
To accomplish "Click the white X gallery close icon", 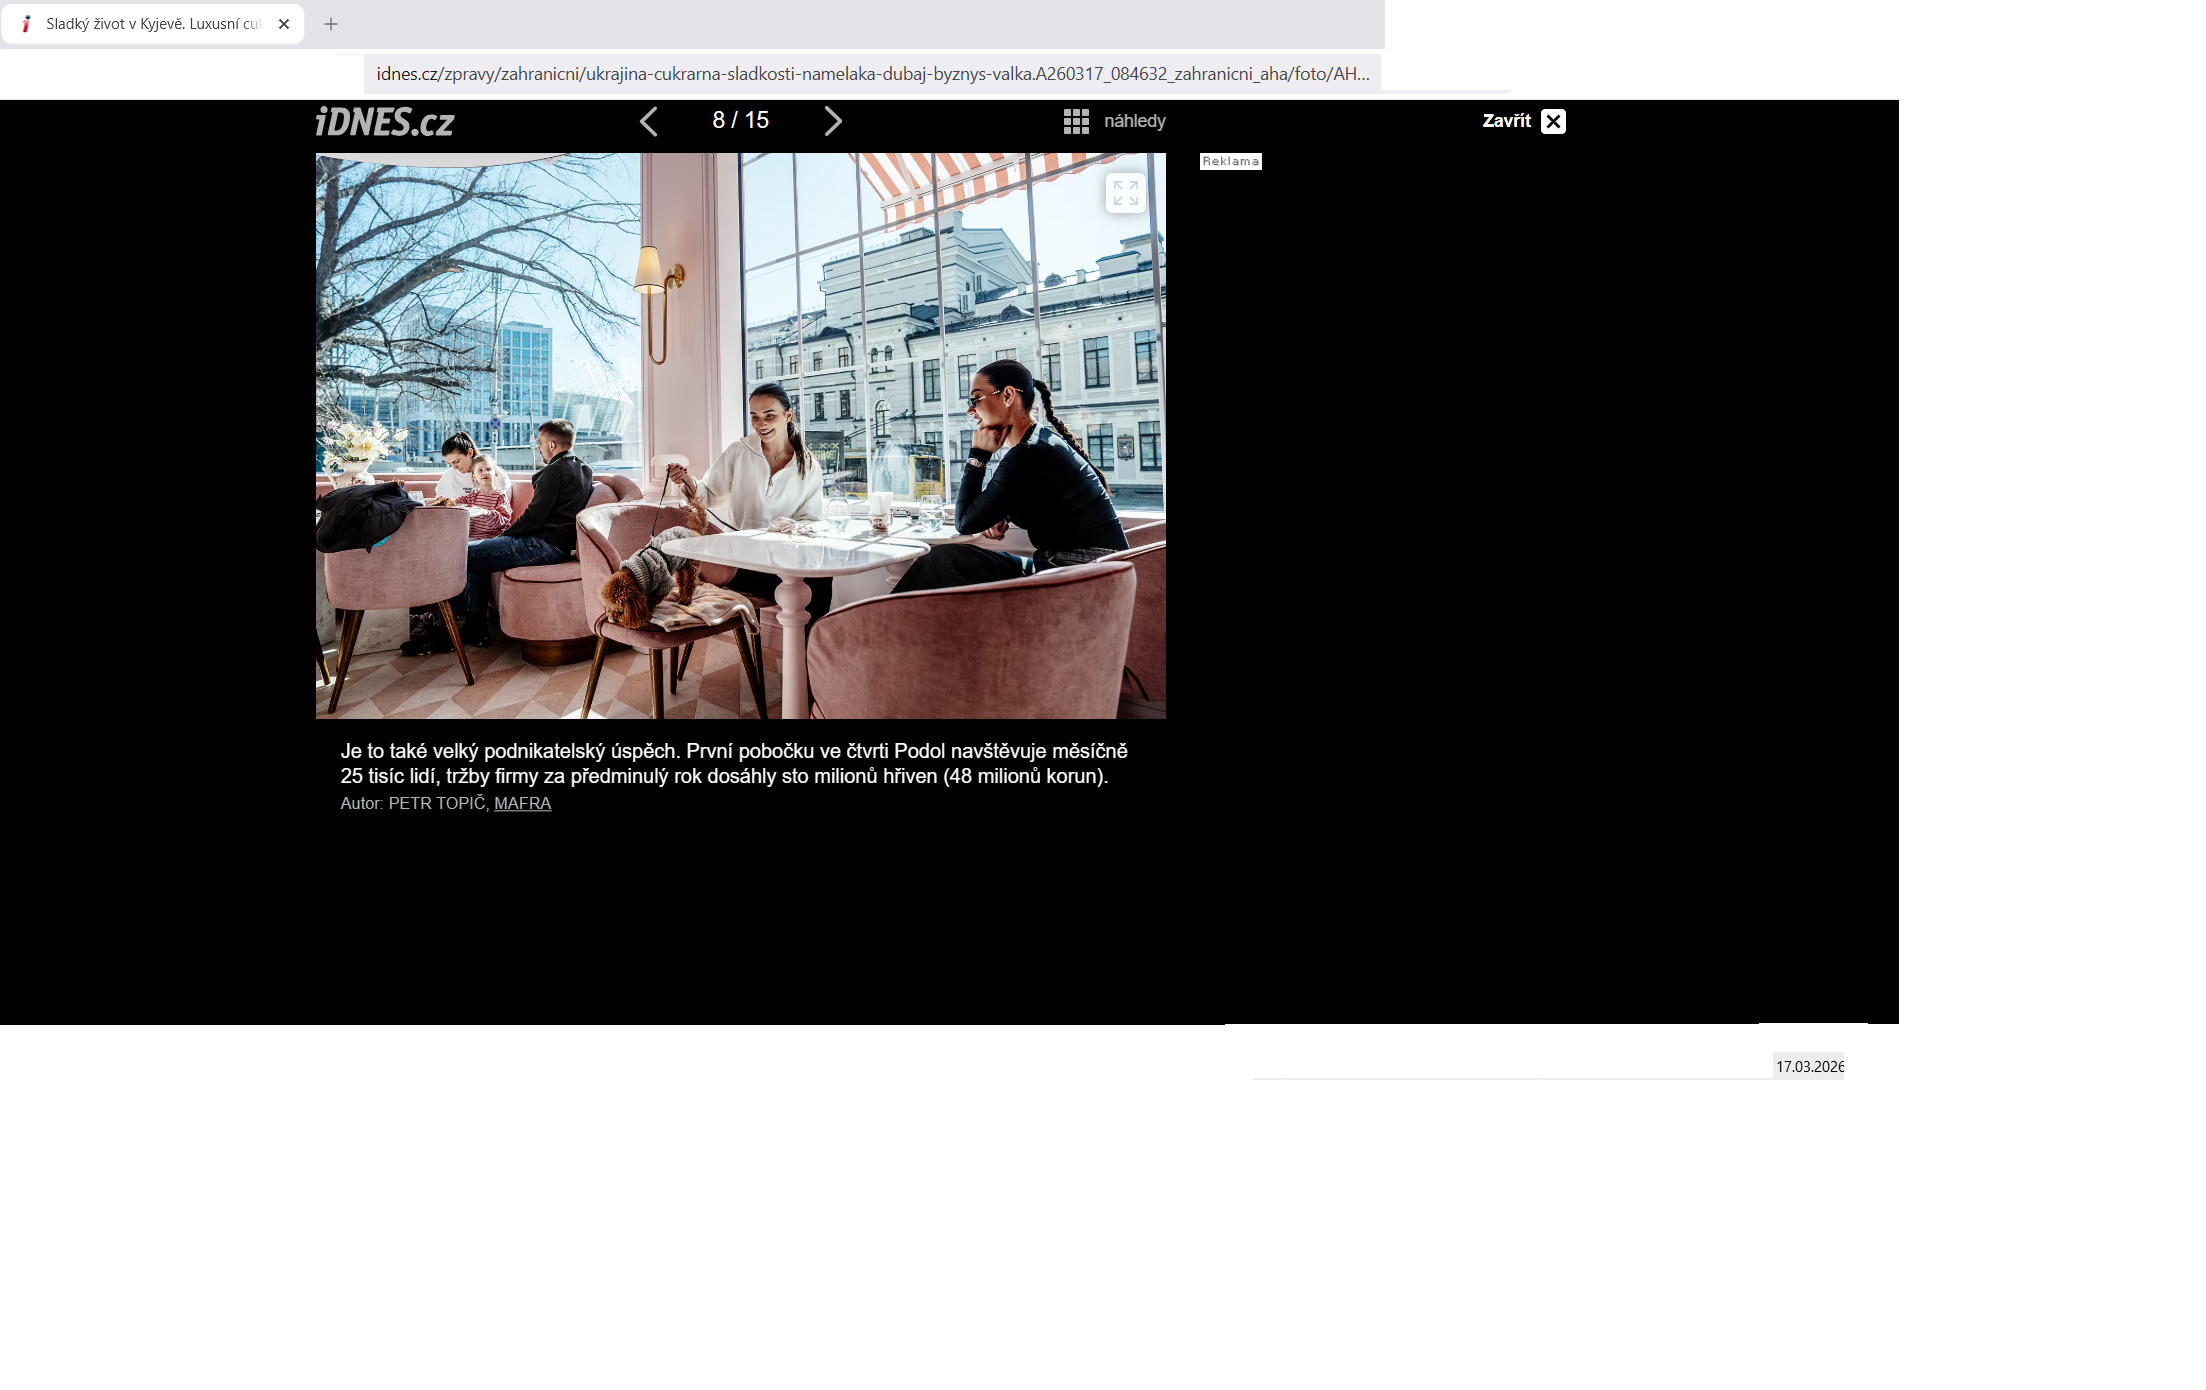I will pyautogui.click(x=1553, y=122).
